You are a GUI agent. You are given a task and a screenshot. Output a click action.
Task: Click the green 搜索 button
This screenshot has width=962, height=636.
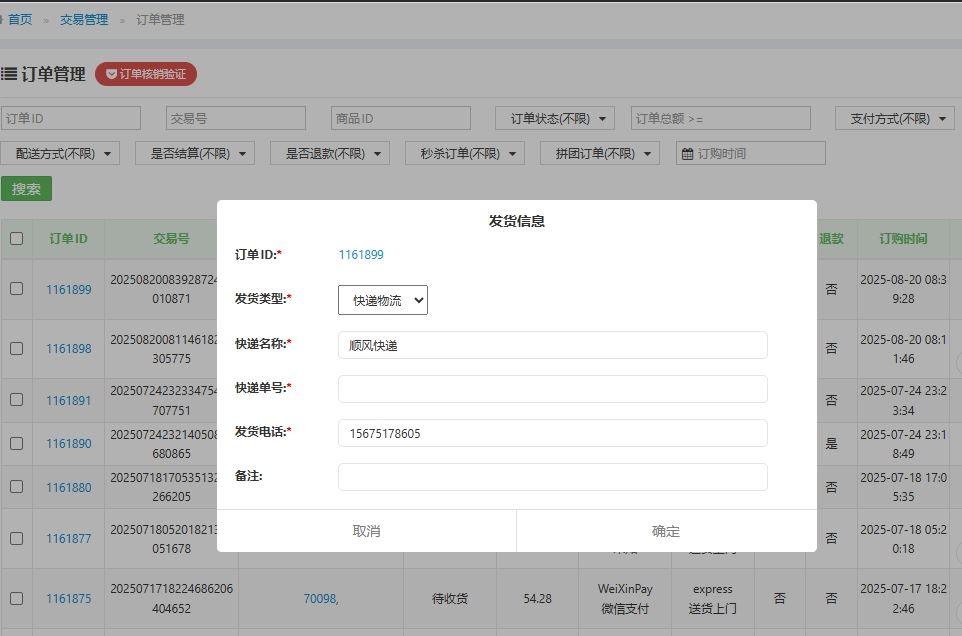click(x=26, y=189)
